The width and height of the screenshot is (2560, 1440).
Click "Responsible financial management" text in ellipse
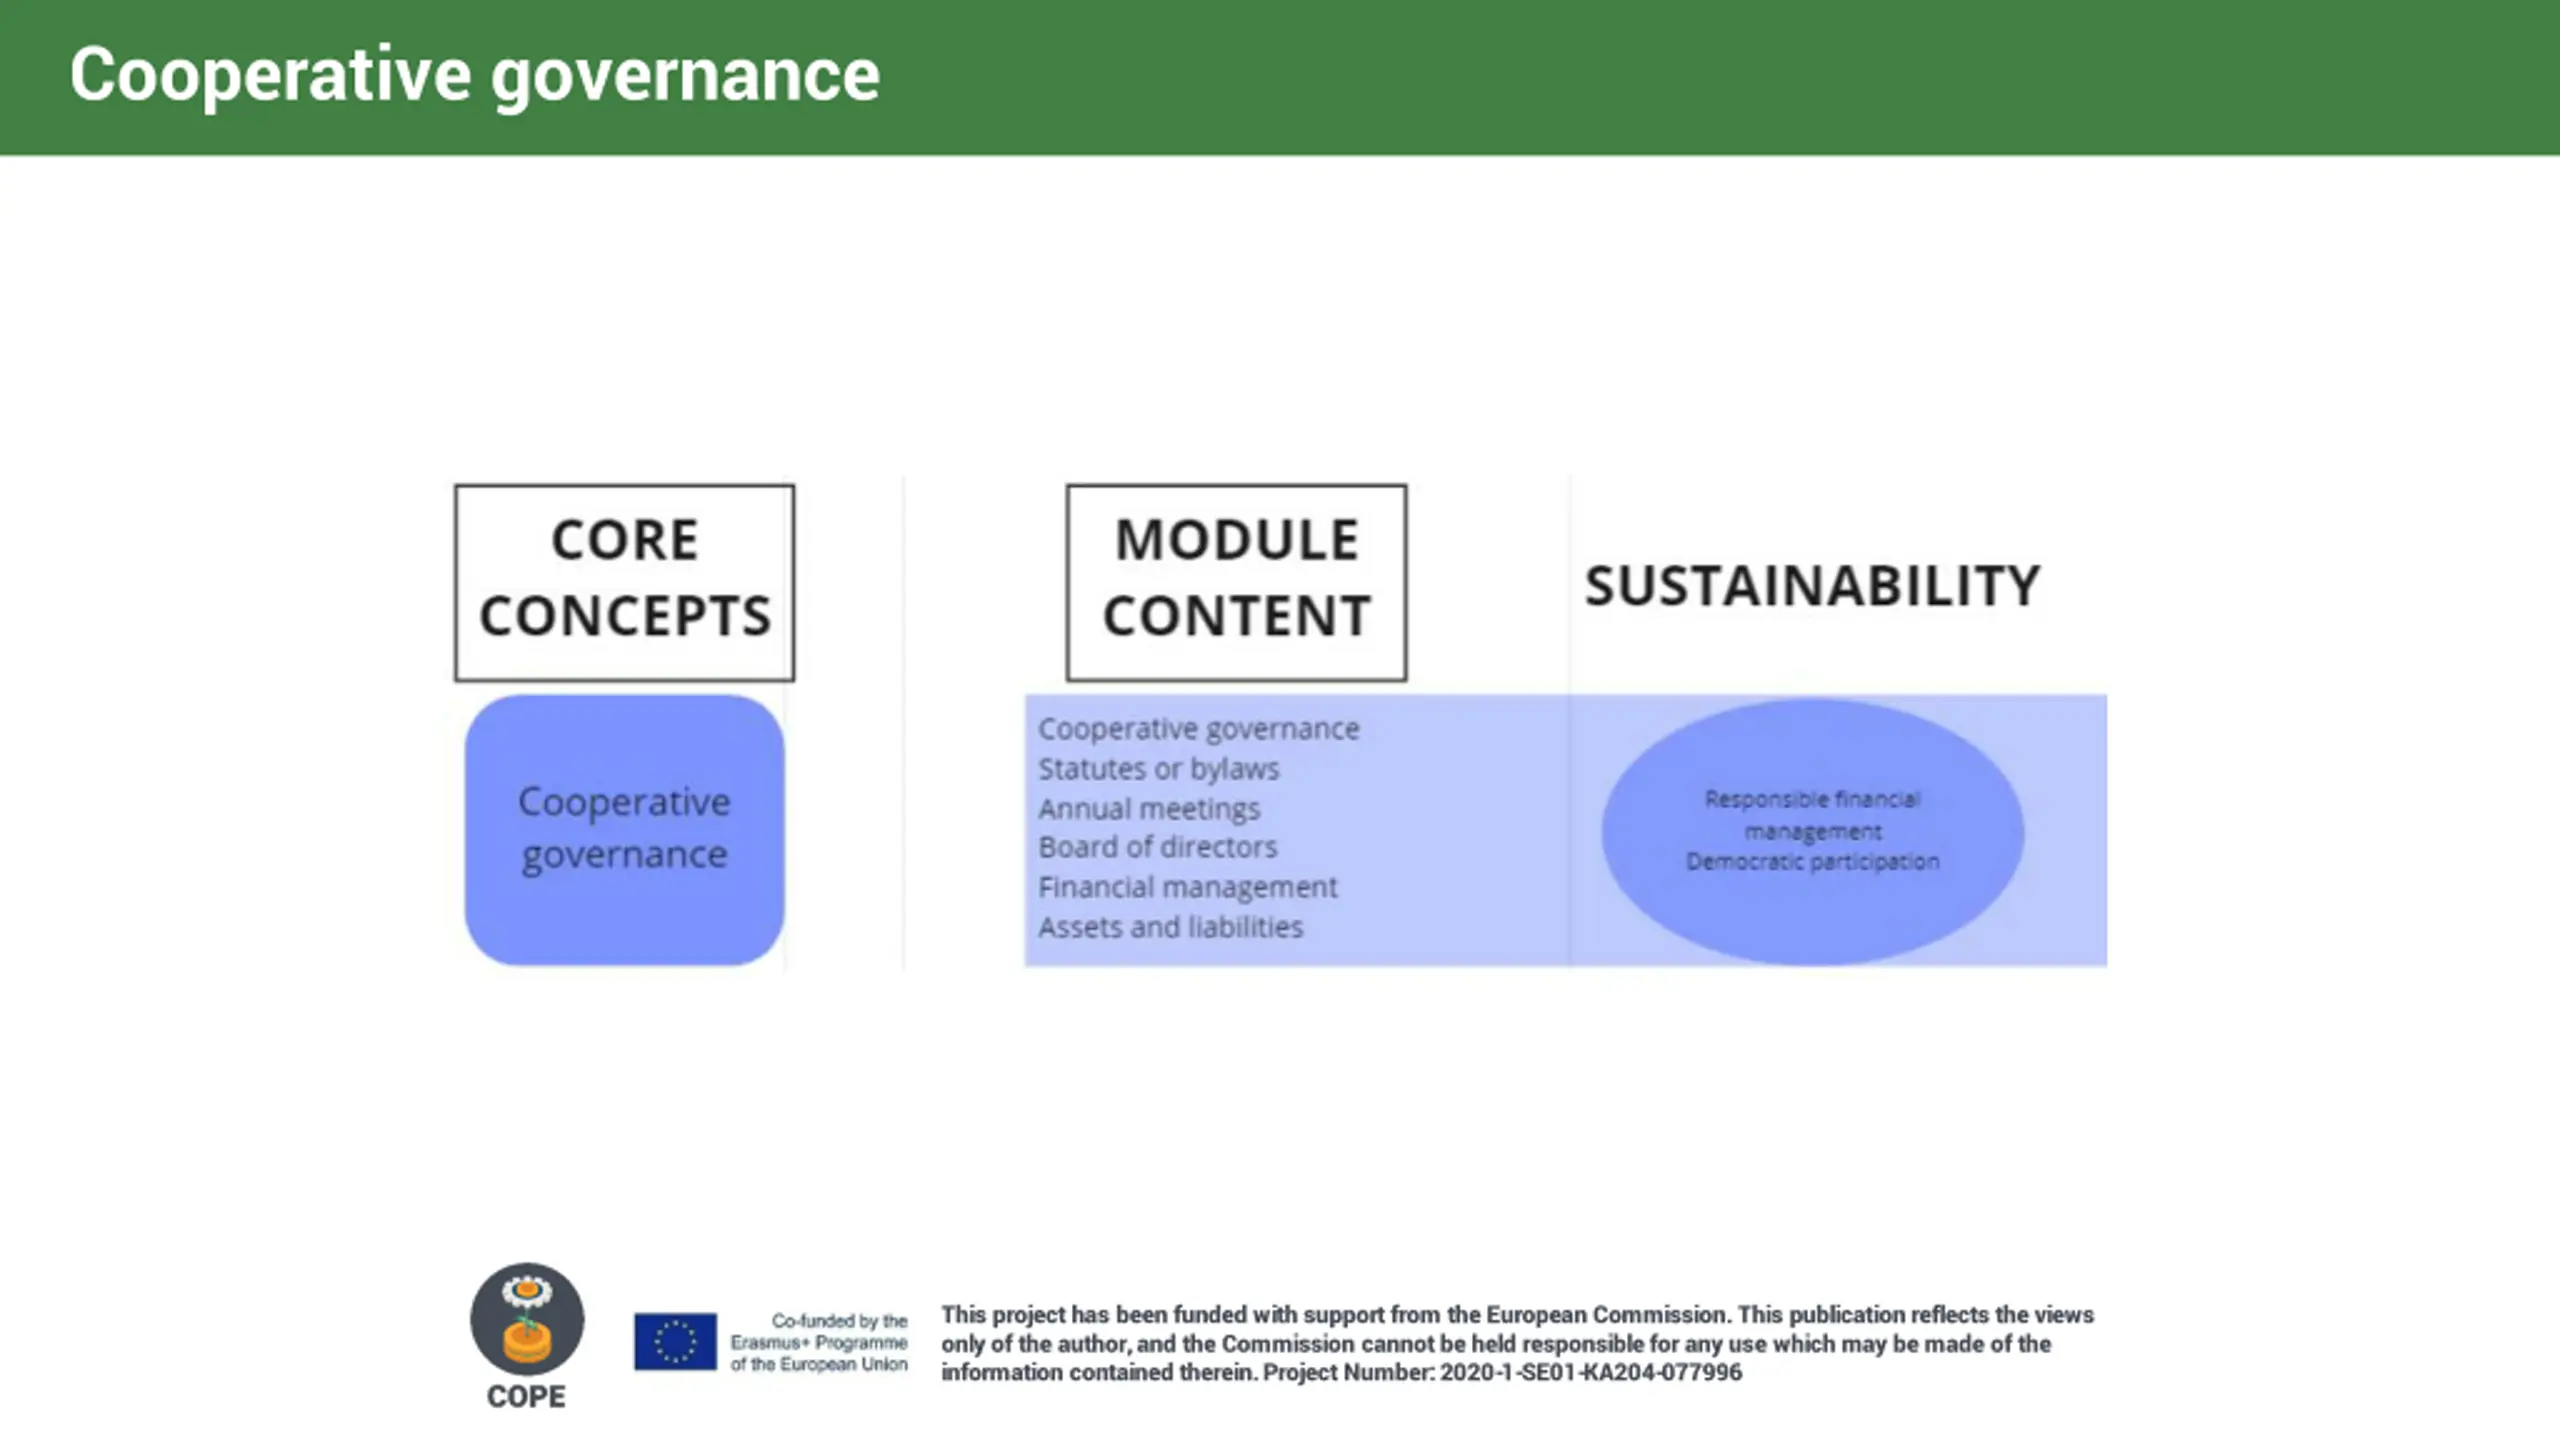pos(1812,815)
